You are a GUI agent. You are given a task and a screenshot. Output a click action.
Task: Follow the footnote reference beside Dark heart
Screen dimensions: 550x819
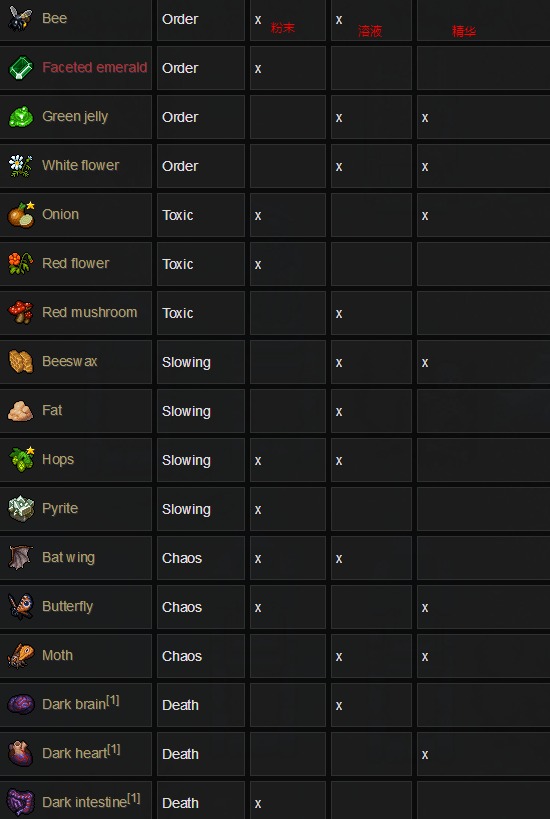point(114,750)
